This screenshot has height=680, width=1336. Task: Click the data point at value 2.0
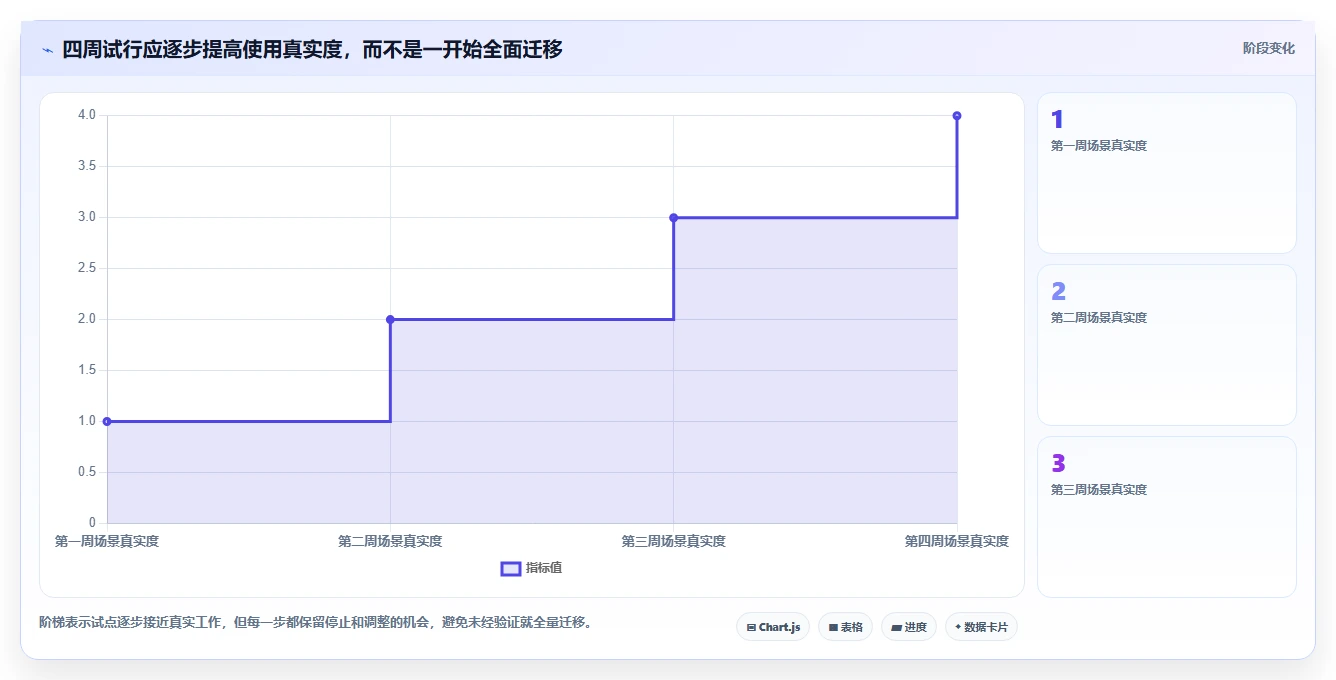390,319
